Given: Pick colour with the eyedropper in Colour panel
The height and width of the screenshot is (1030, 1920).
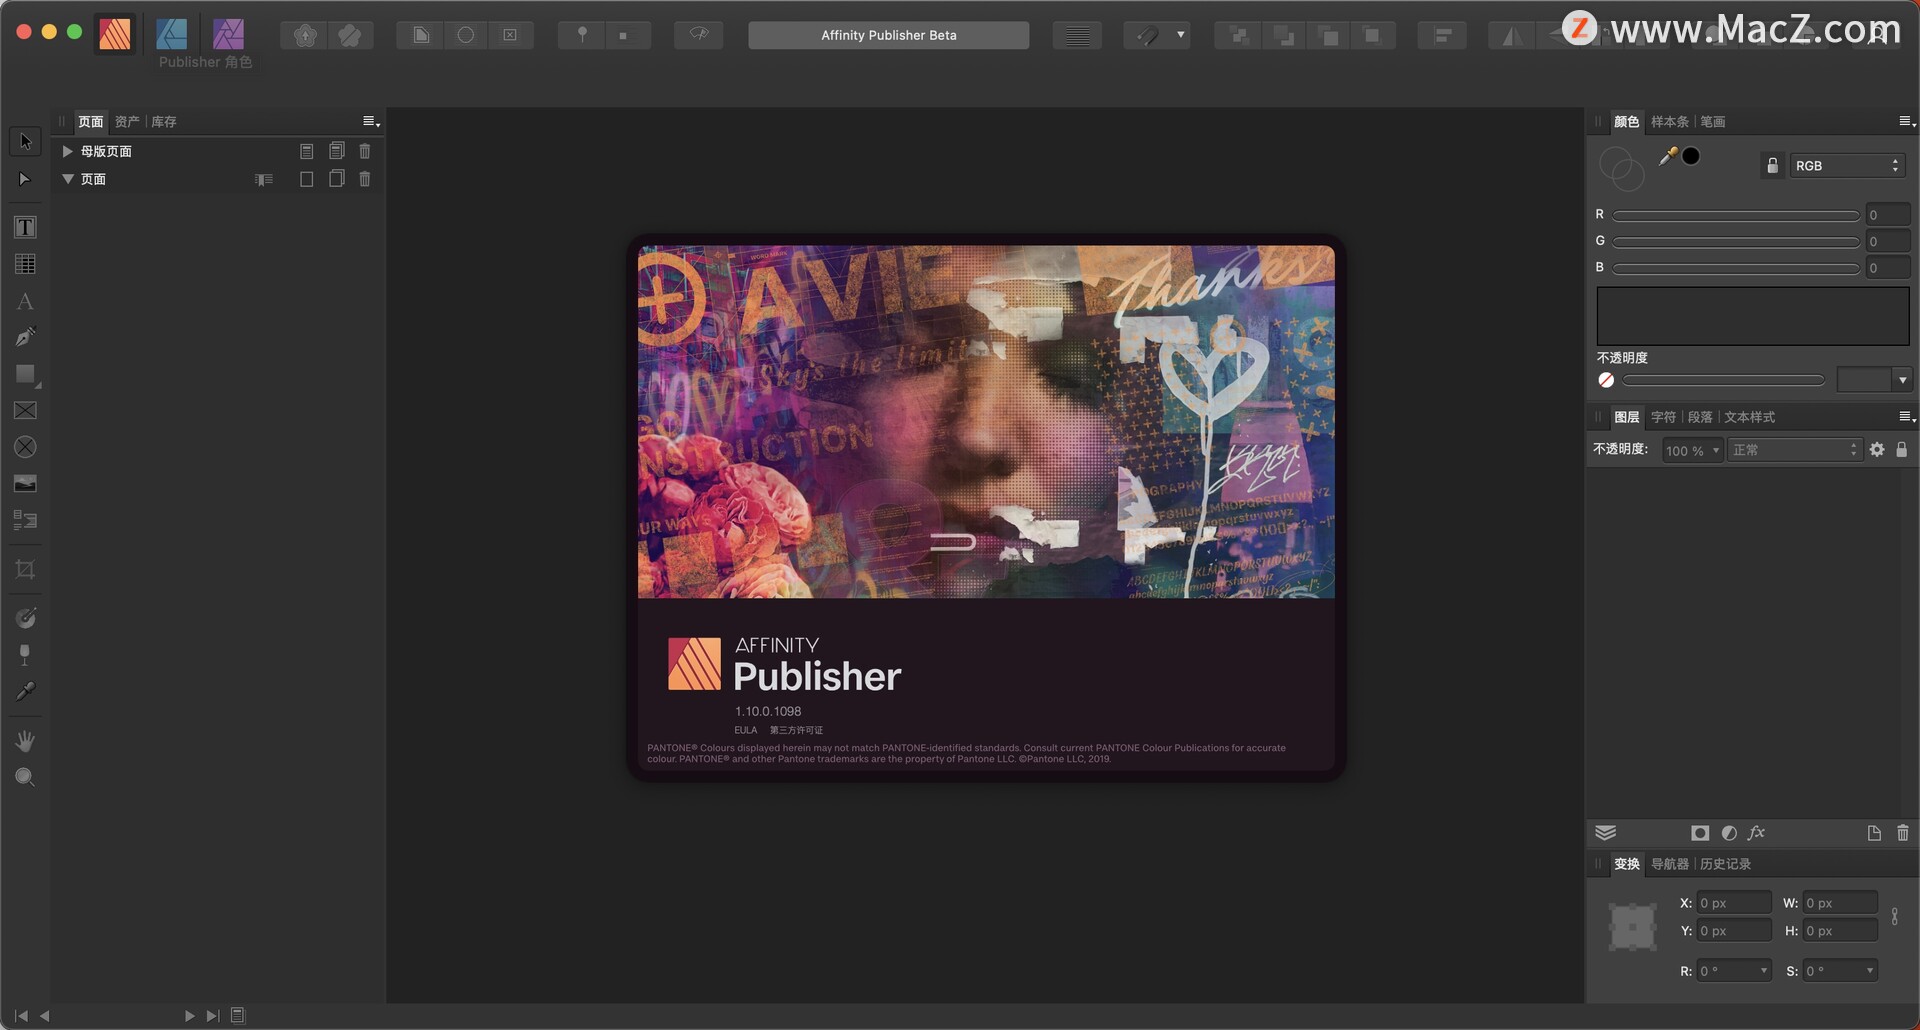Looking at the screenshot, I should click(x=1668, y=156).
